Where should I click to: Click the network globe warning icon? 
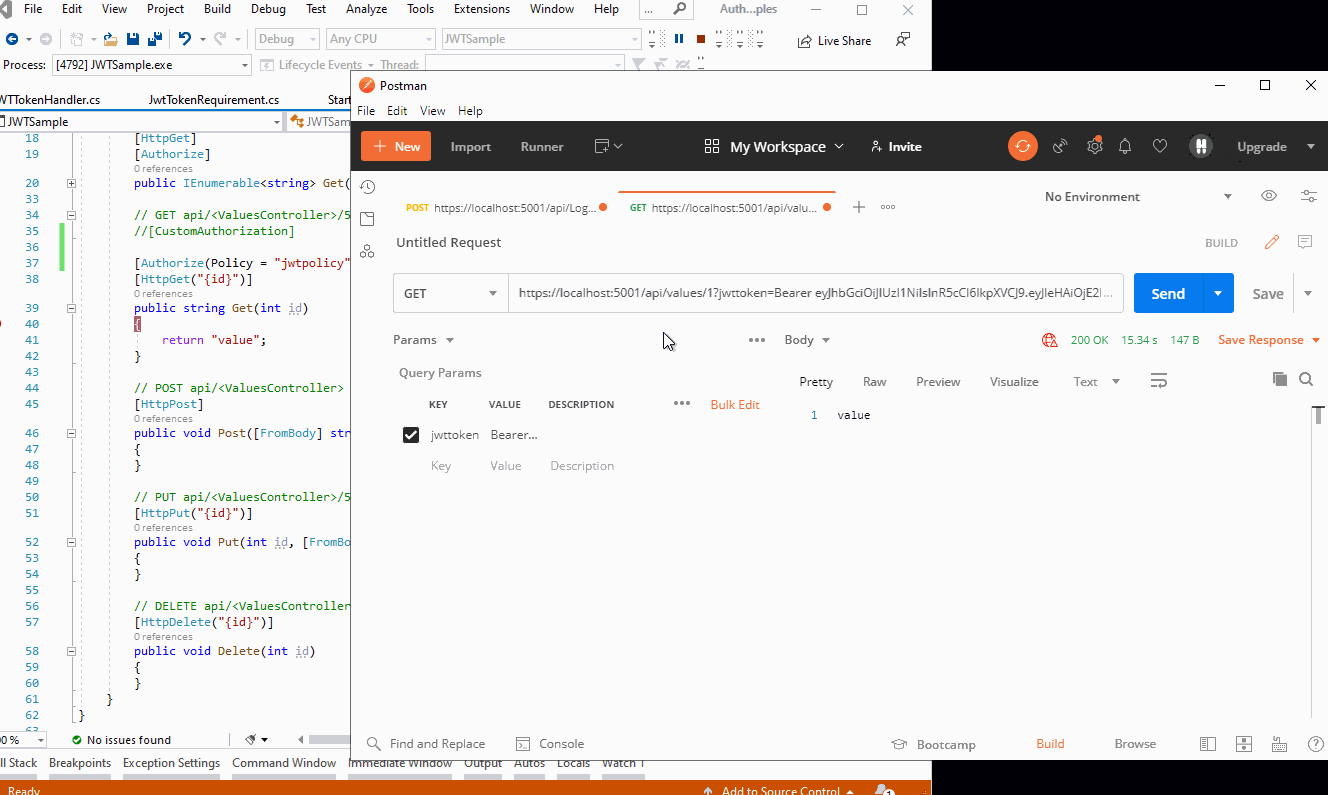(1050, 340)
